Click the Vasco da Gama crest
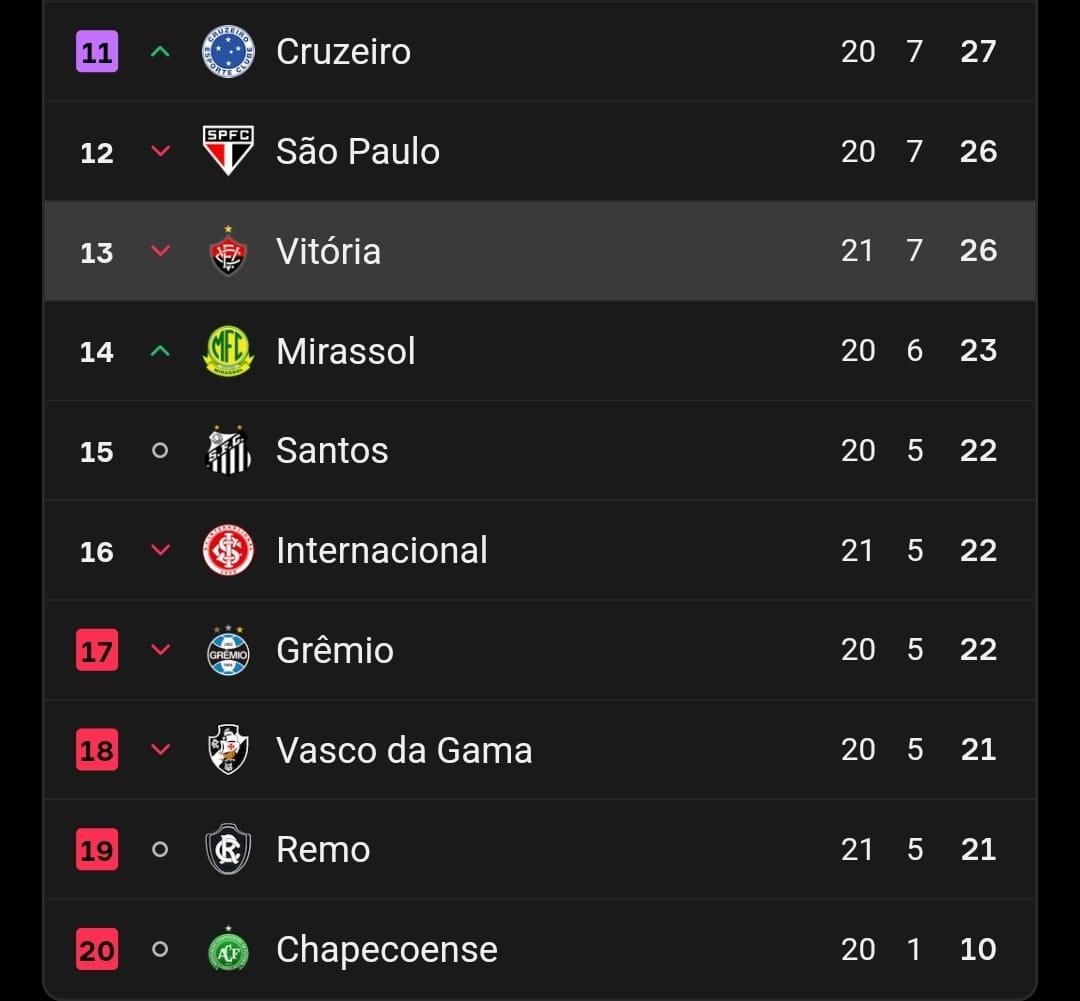 [228, 750]
